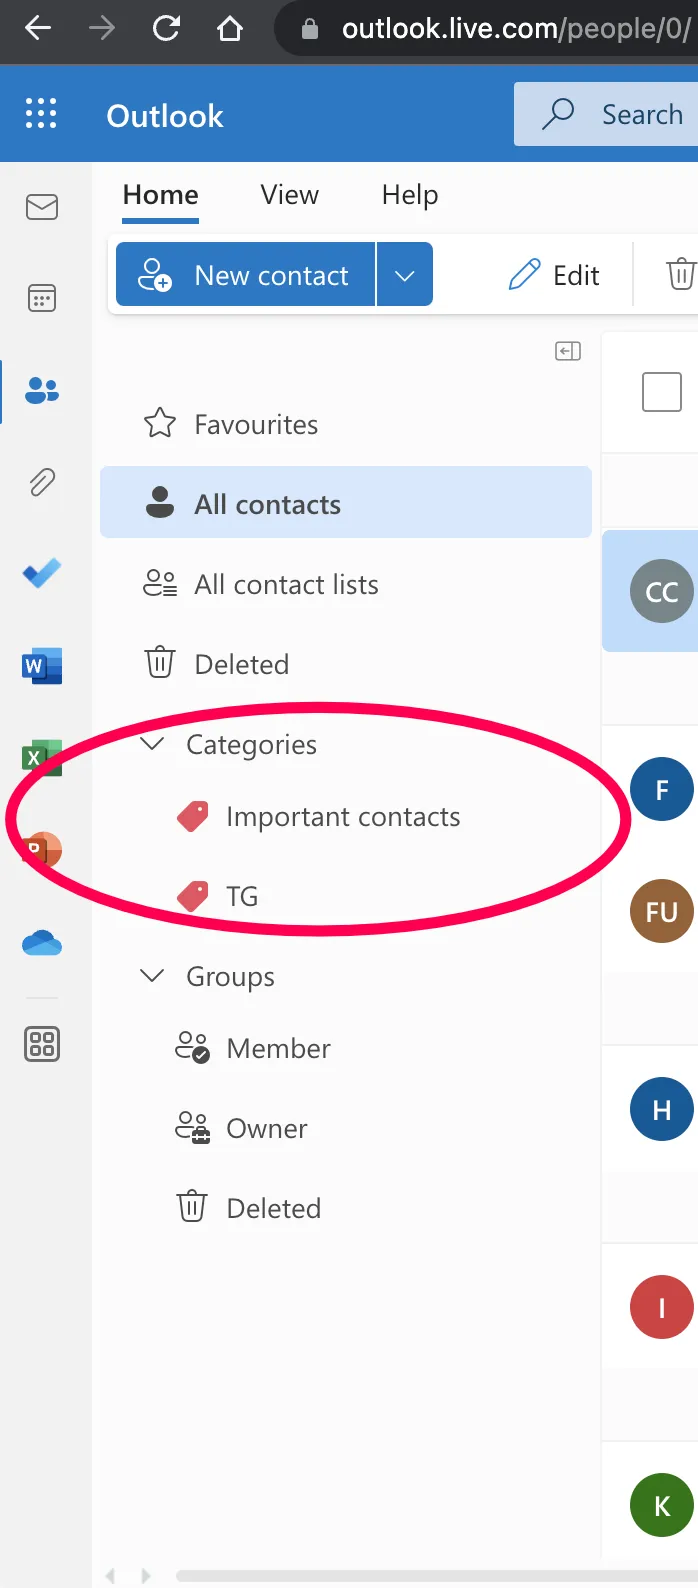Open the To Do checkmark icon
Viewport: 698px width, 1588px height.
[x=42, y=573]
